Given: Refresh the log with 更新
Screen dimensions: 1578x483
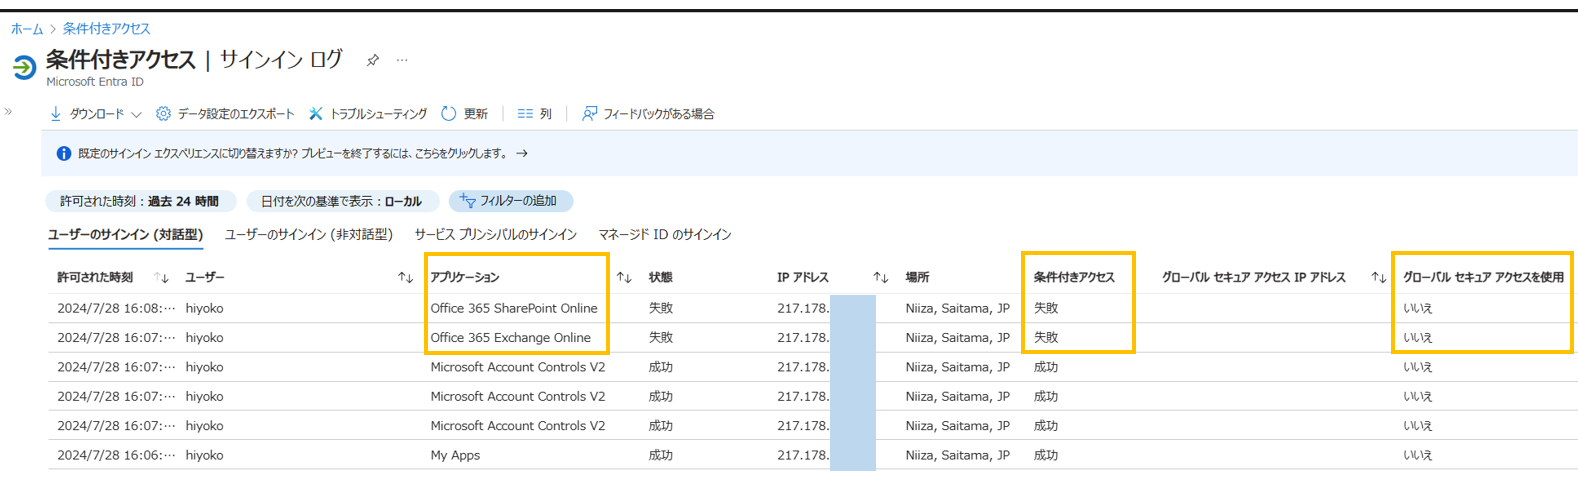Looking at the screenshot, I should [x=465, y=114].
